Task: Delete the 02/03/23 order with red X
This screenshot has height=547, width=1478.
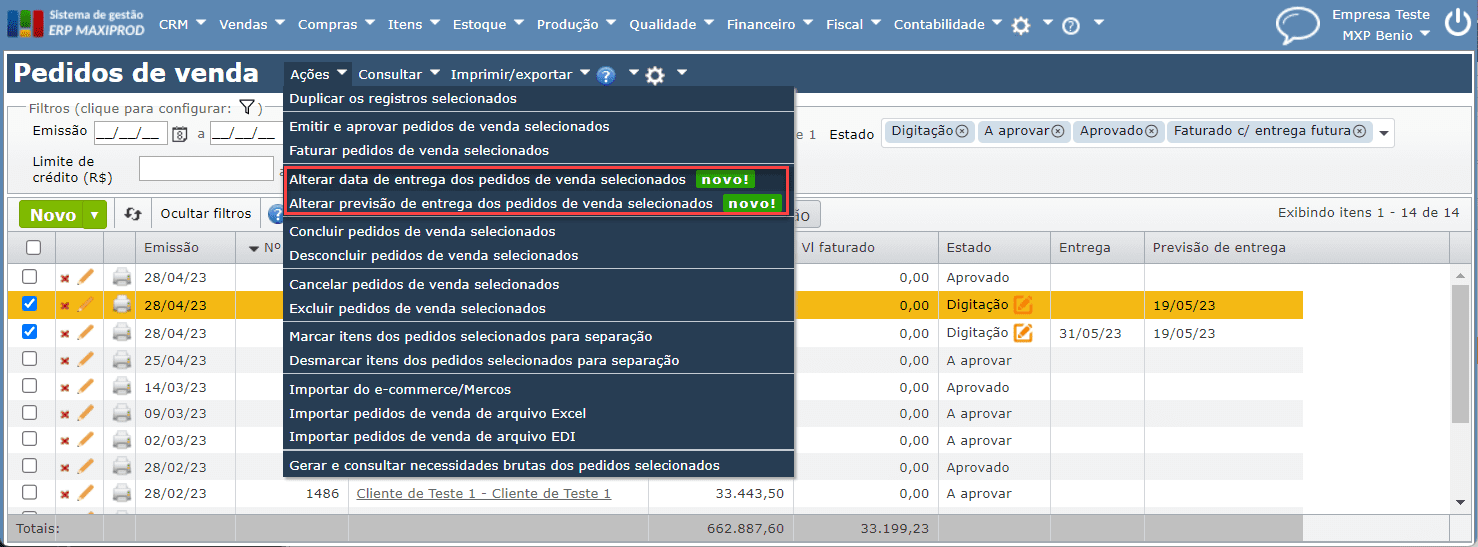Action: [65, 440]
